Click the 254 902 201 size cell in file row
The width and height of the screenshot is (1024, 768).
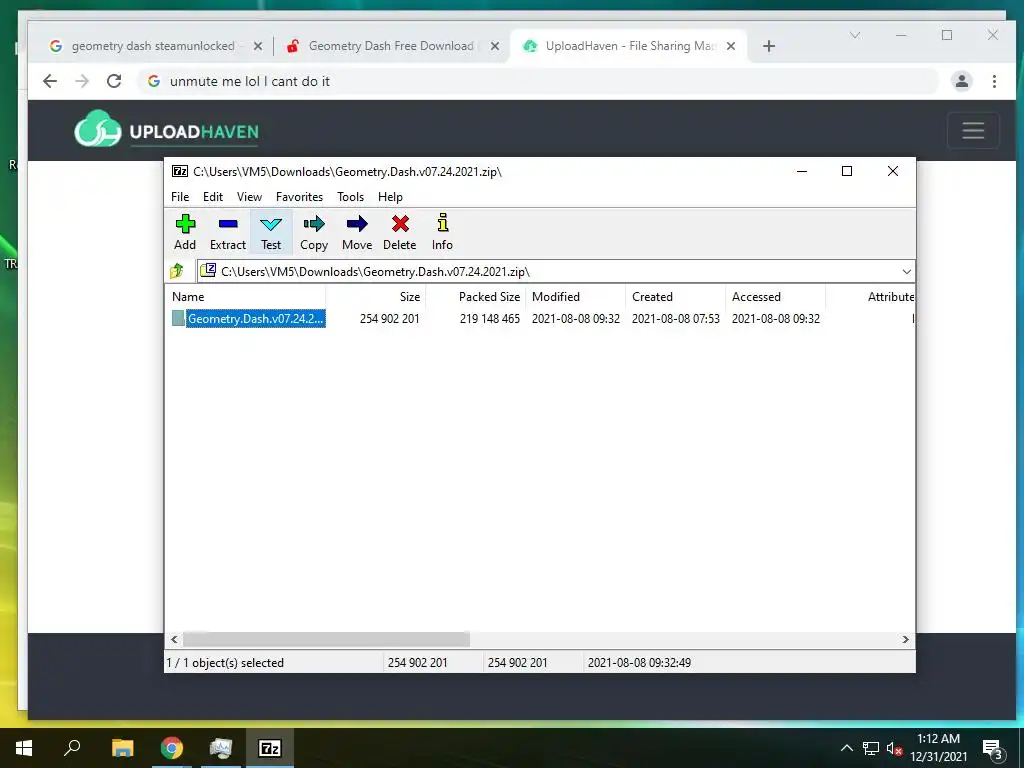(389, 319)
